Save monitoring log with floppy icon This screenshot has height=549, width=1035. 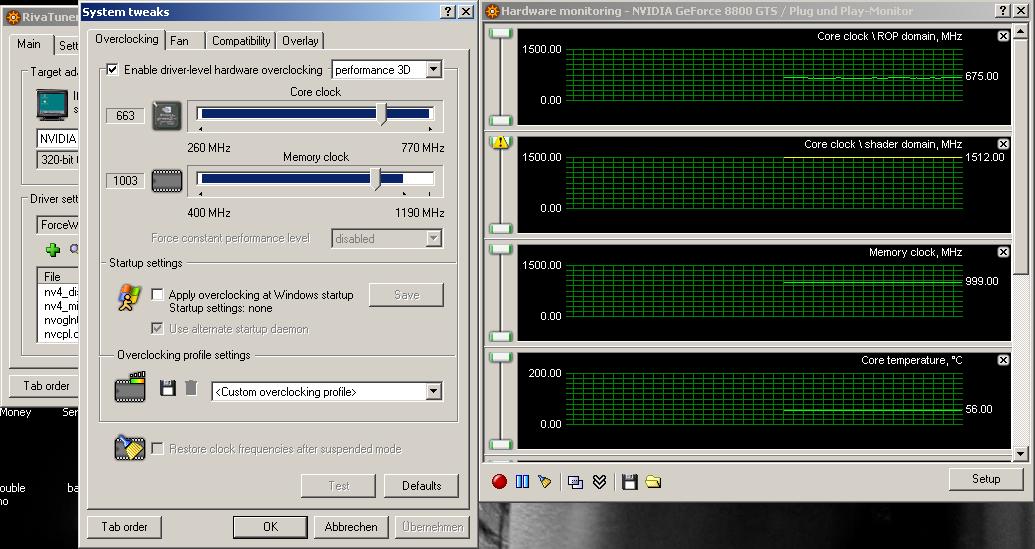click(x=629, y=481)
